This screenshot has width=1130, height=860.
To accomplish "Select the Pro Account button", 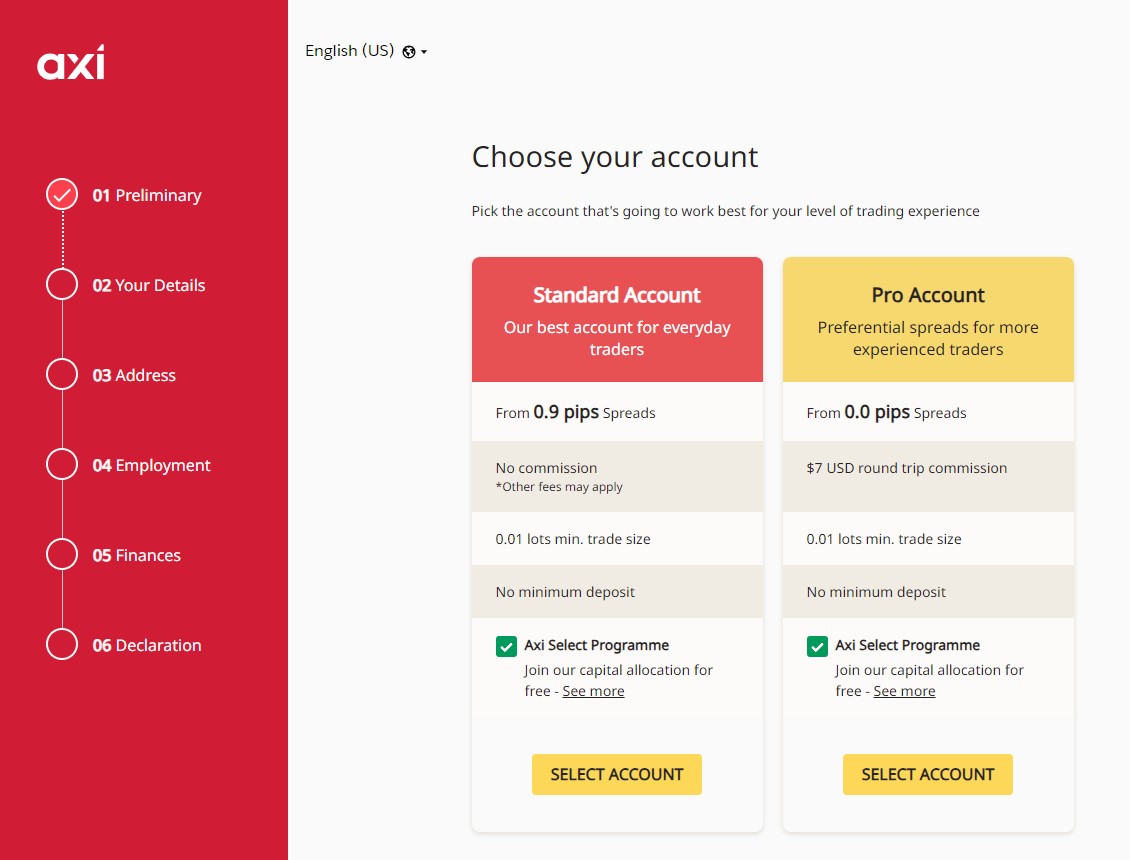I will click(927, 774).
